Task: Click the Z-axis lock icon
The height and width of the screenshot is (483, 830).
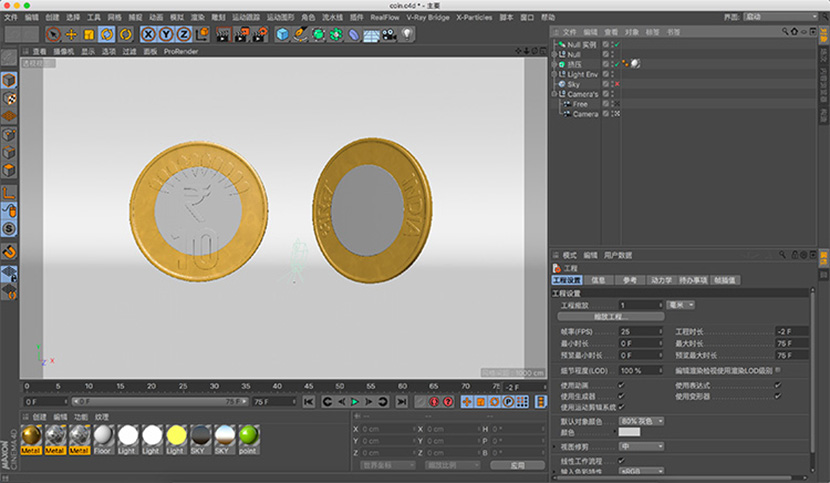Action: [181, 34]
